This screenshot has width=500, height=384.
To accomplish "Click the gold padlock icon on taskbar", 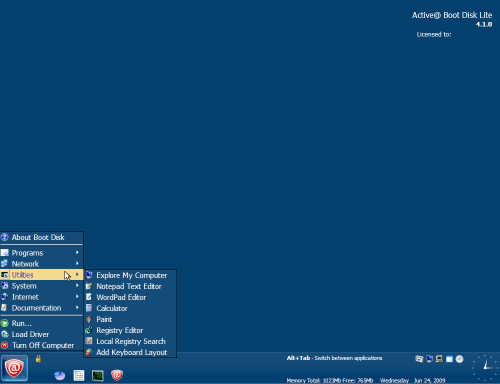I will [38, 359].
